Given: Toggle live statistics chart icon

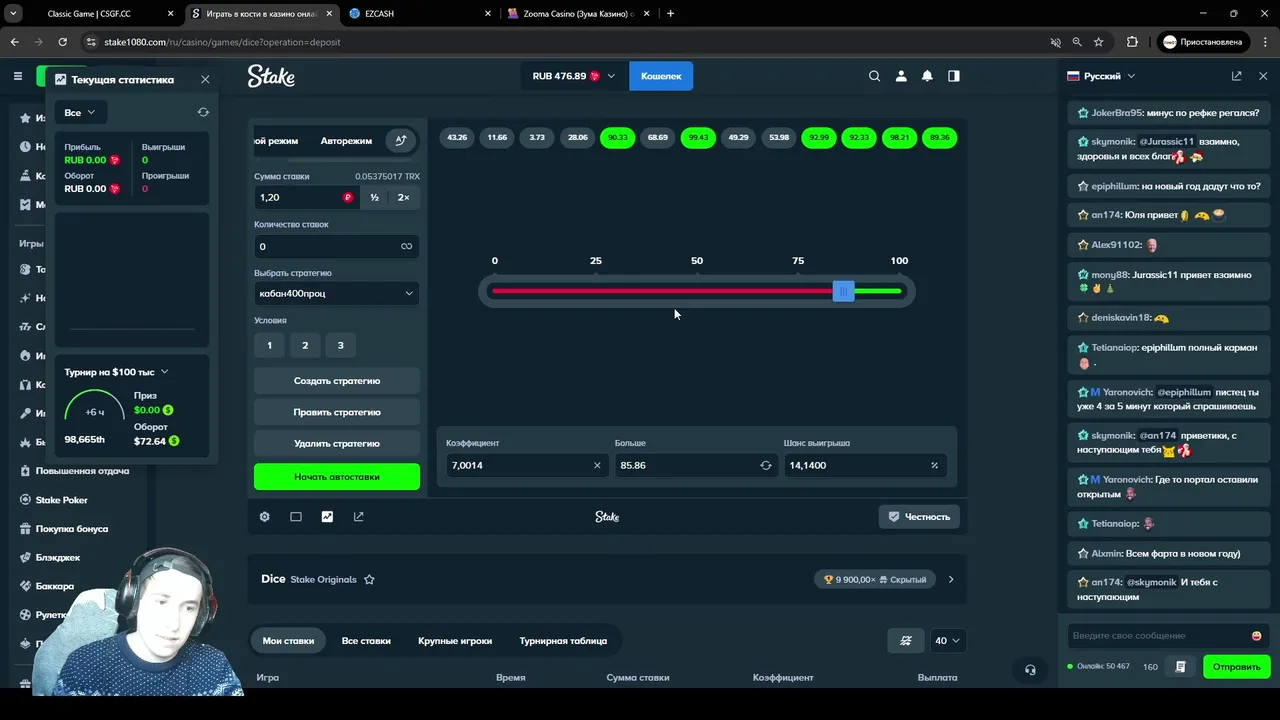Looking at the screenshot, I should pyautogui.click(x=327, y=517).
